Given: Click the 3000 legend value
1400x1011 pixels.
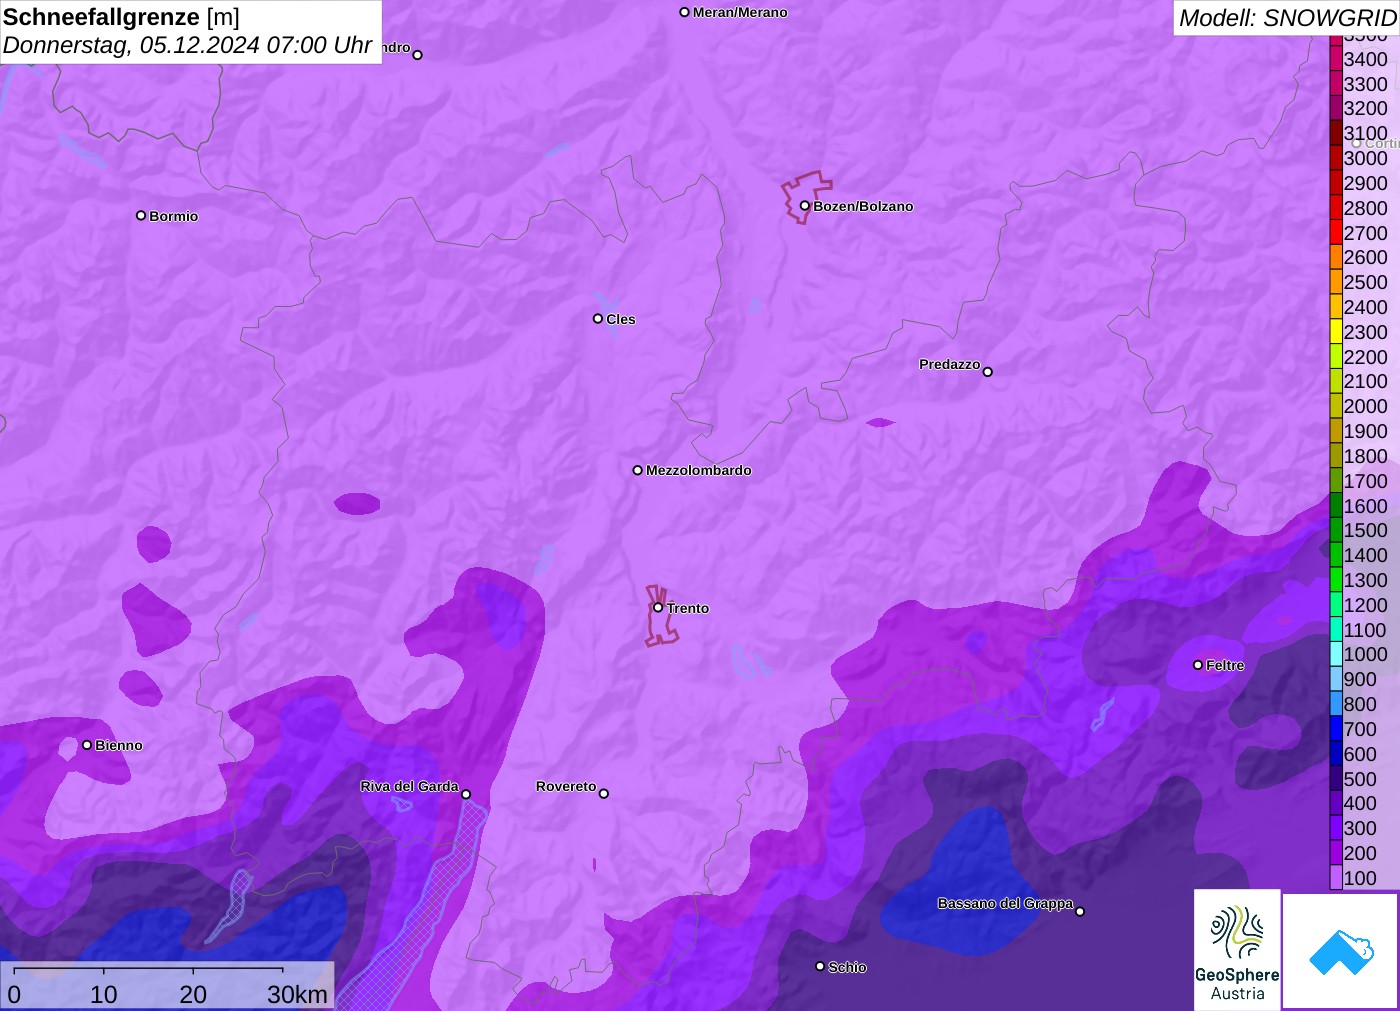Looking at the screenshot, I should [x=1366, y=158].
